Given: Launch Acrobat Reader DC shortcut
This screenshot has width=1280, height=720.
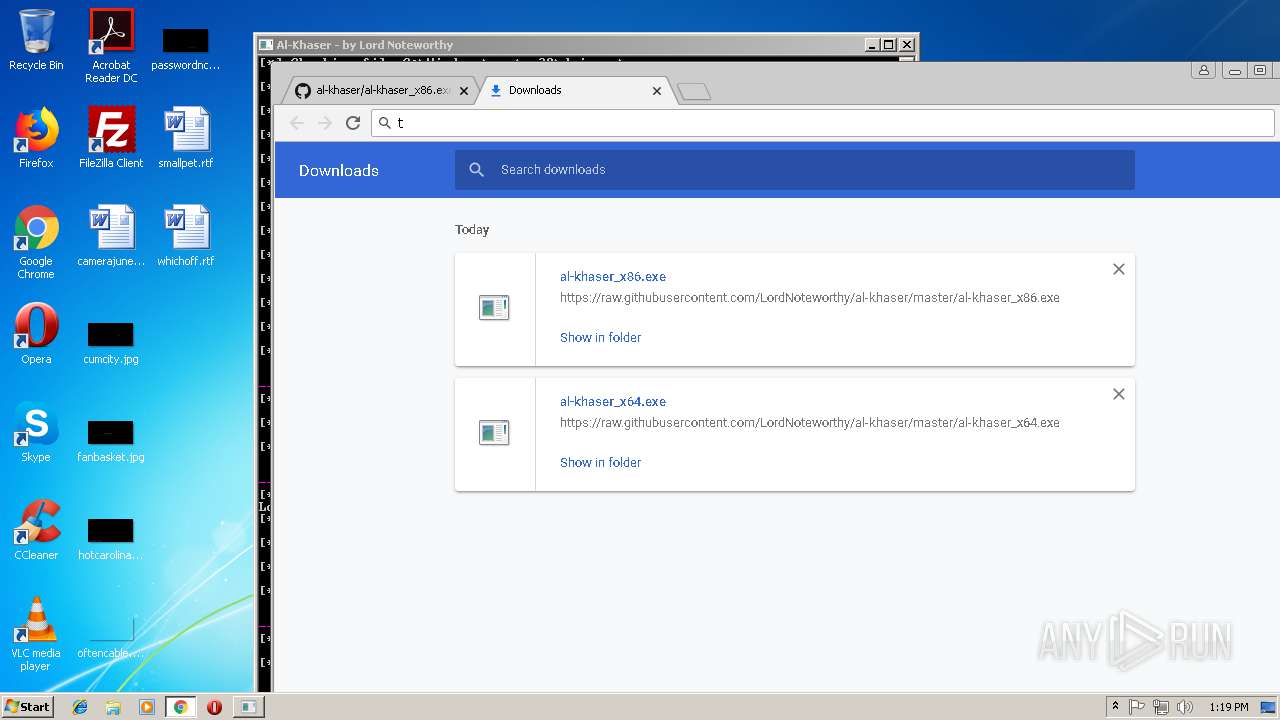Looking at the screenshot, I should tap(111, 45).
